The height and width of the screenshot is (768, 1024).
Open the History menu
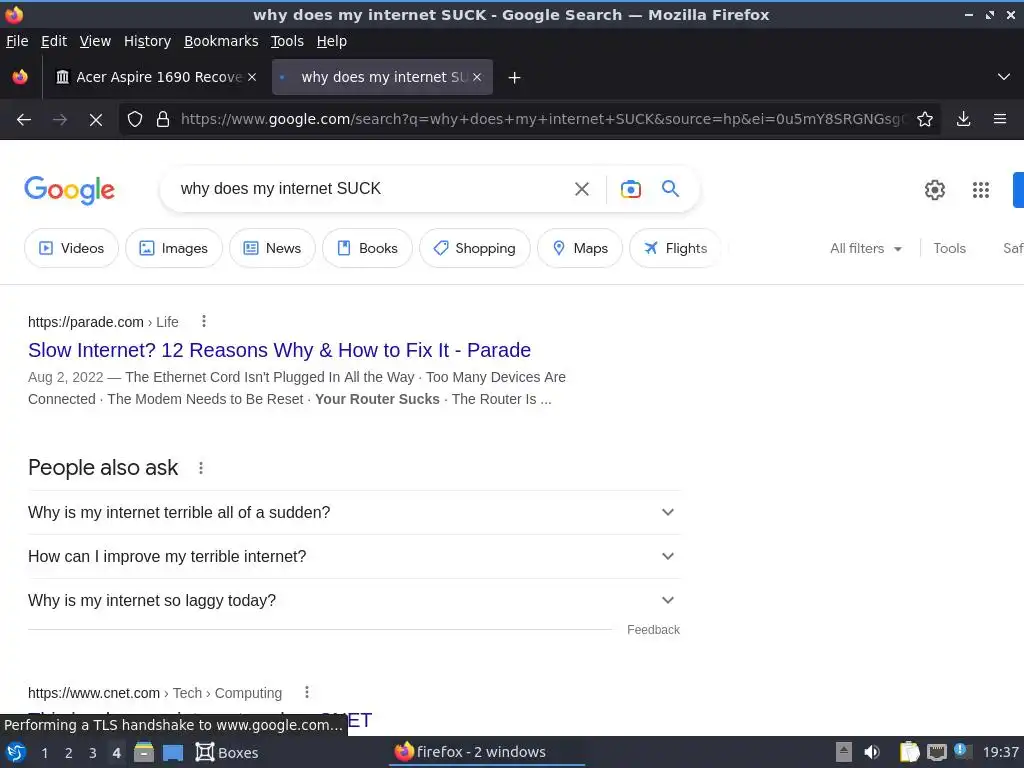click(x=148, y=41)
